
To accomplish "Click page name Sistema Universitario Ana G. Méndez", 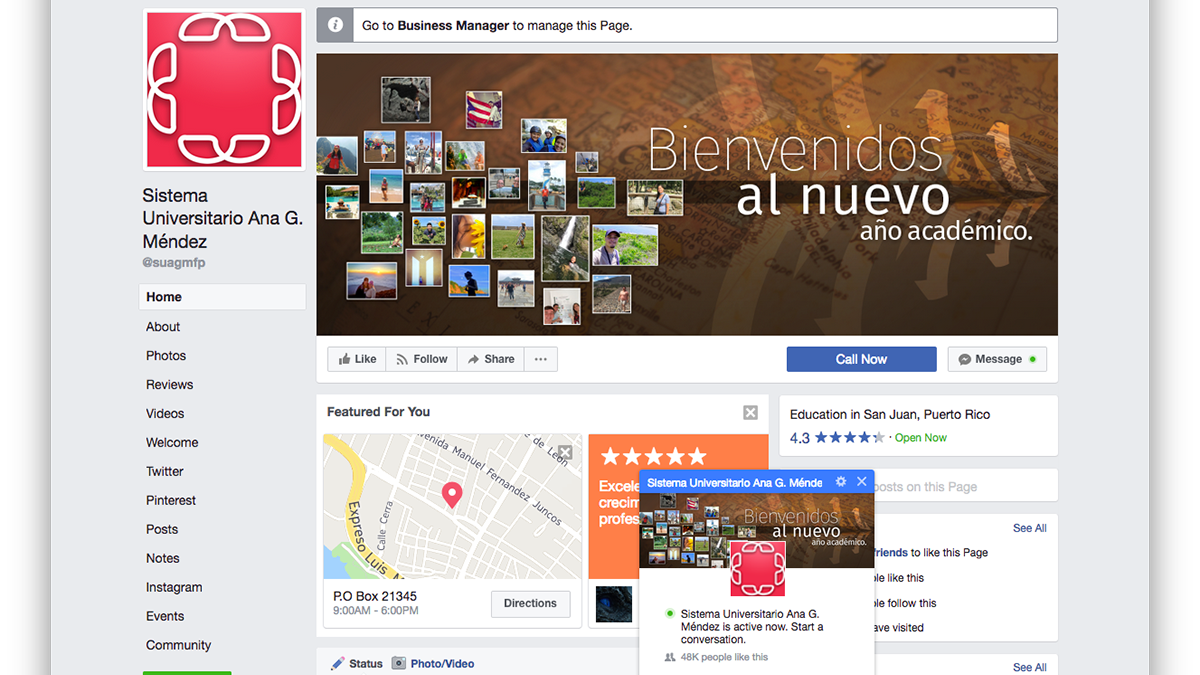I will (x=223, y=218).
